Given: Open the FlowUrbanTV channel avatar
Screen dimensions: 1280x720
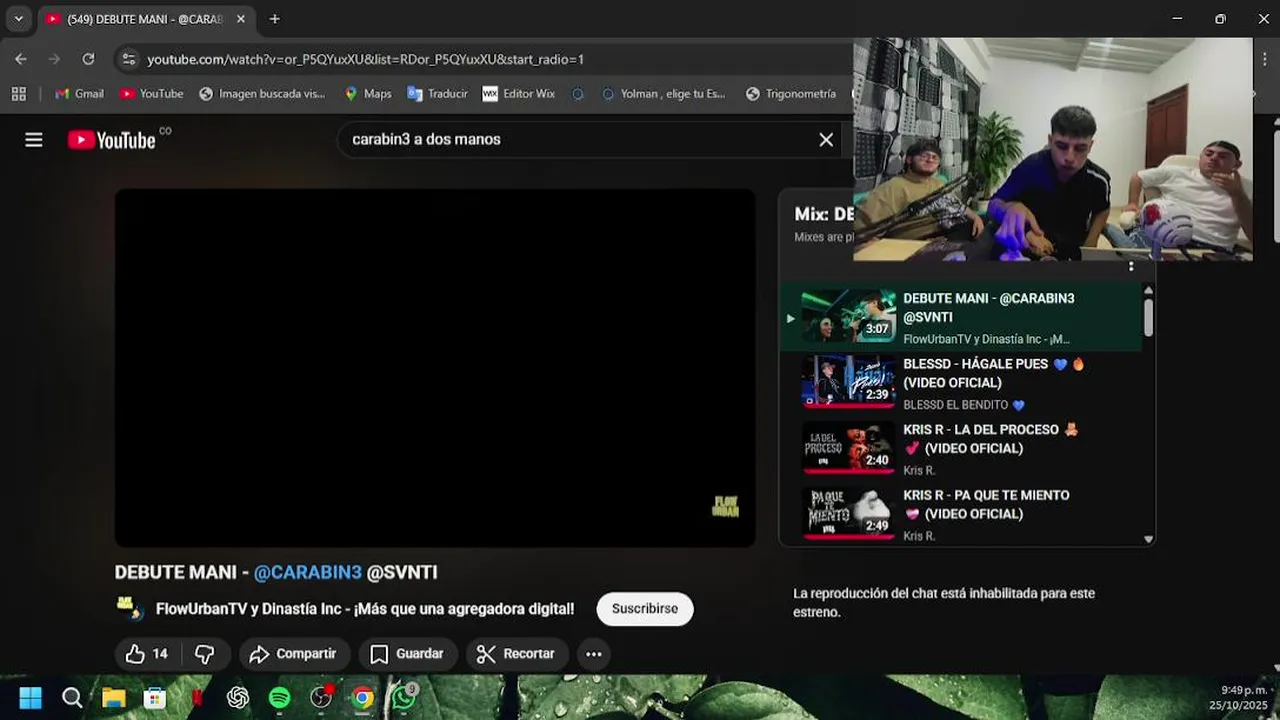Looking at the screenshot, I should pyautogui.click(x=130, y=608).
